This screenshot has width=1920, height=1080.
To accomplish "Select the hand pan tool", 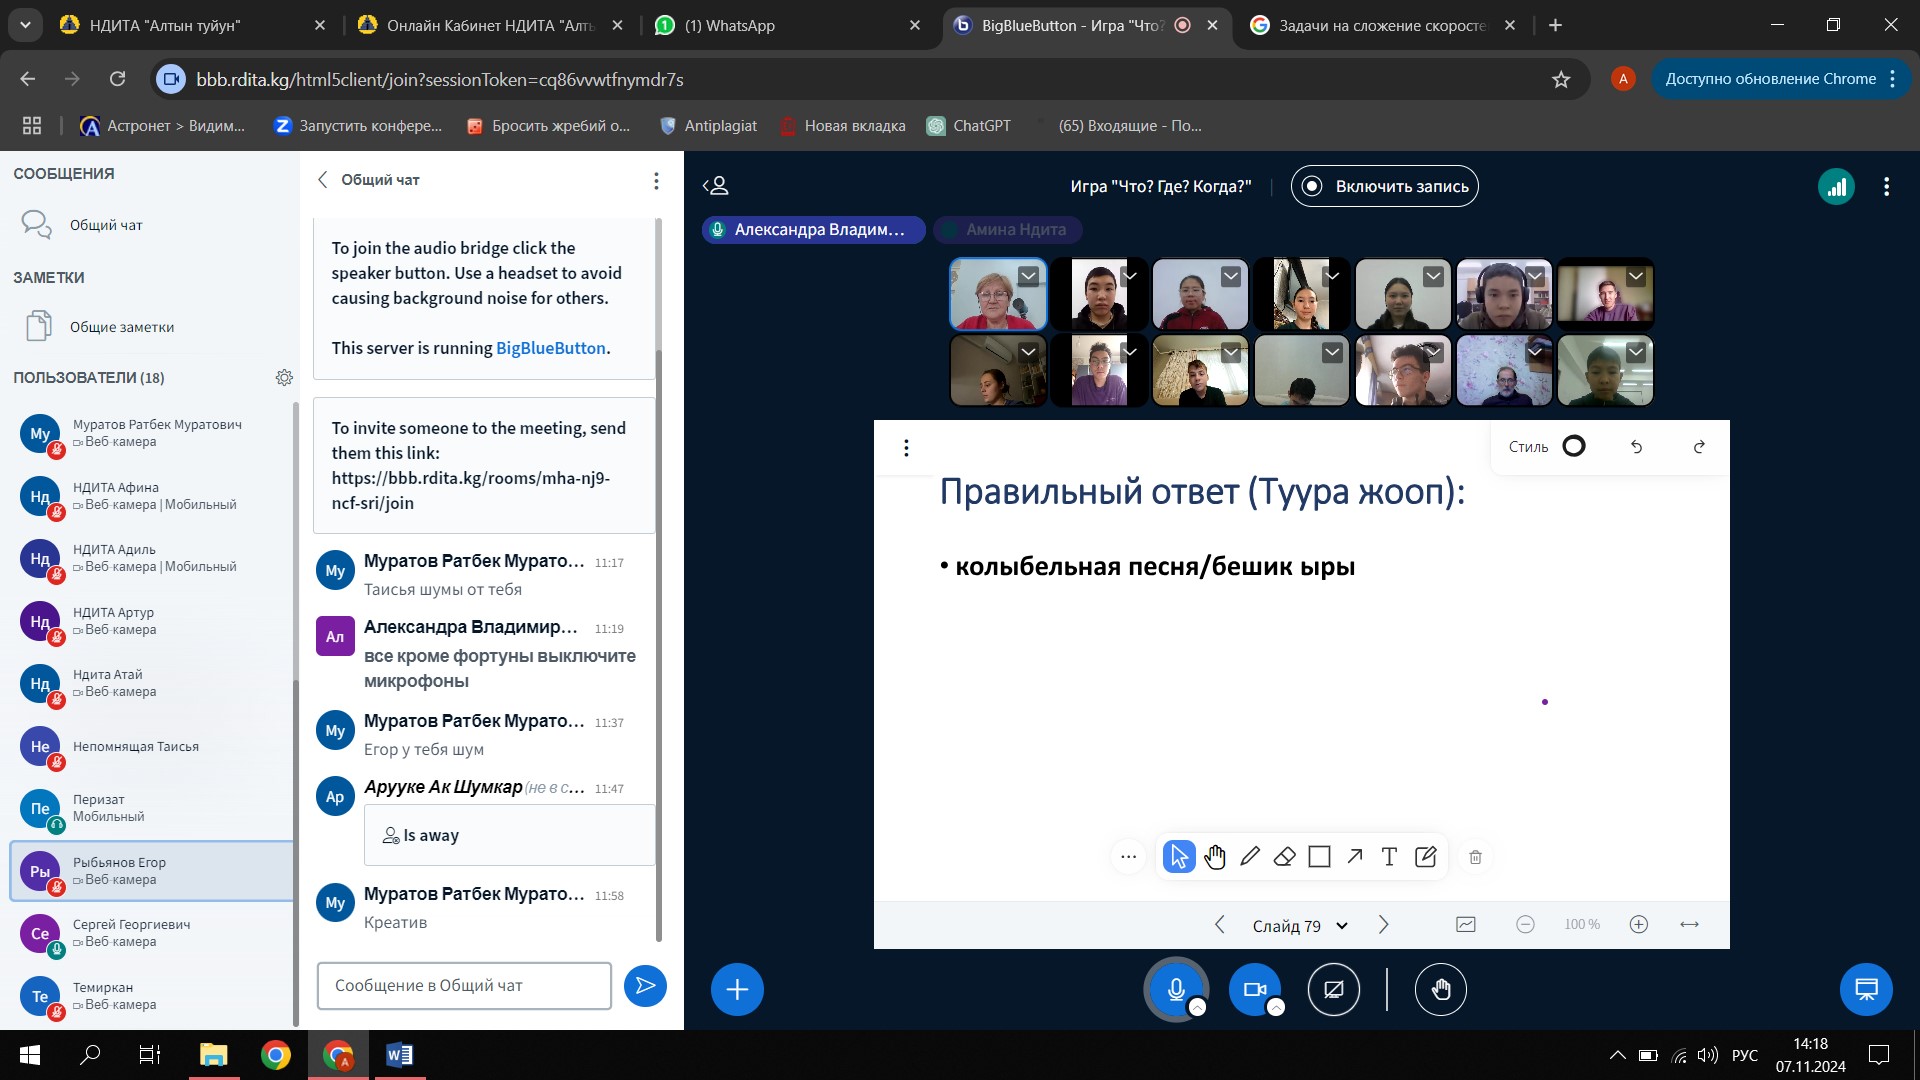I will (x=1215, y=857).
